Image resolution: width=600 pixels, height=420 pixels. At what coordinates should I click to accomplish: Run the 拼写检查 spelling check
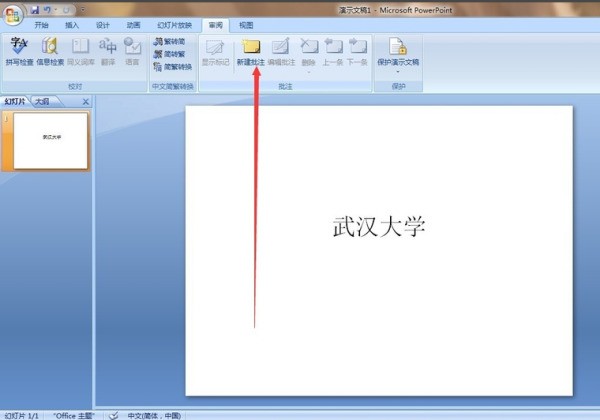coord(19,51)
